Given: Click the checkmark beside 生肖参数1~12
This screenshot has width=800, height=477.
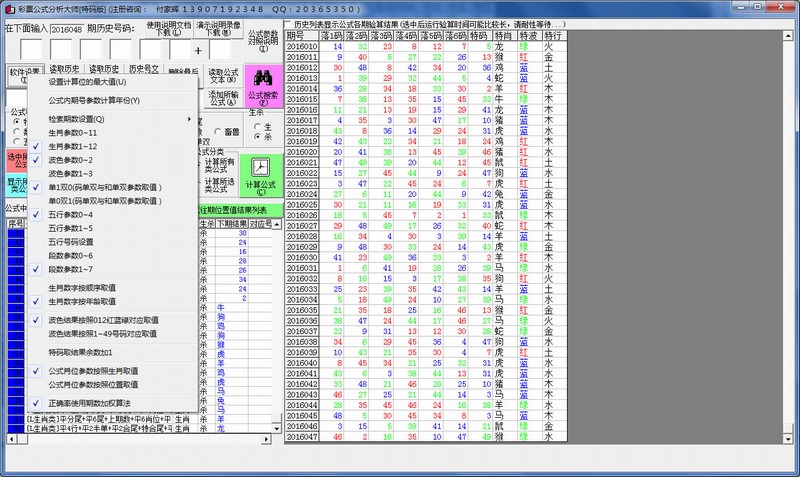Looking at the screenshot, I should [36, 146].
